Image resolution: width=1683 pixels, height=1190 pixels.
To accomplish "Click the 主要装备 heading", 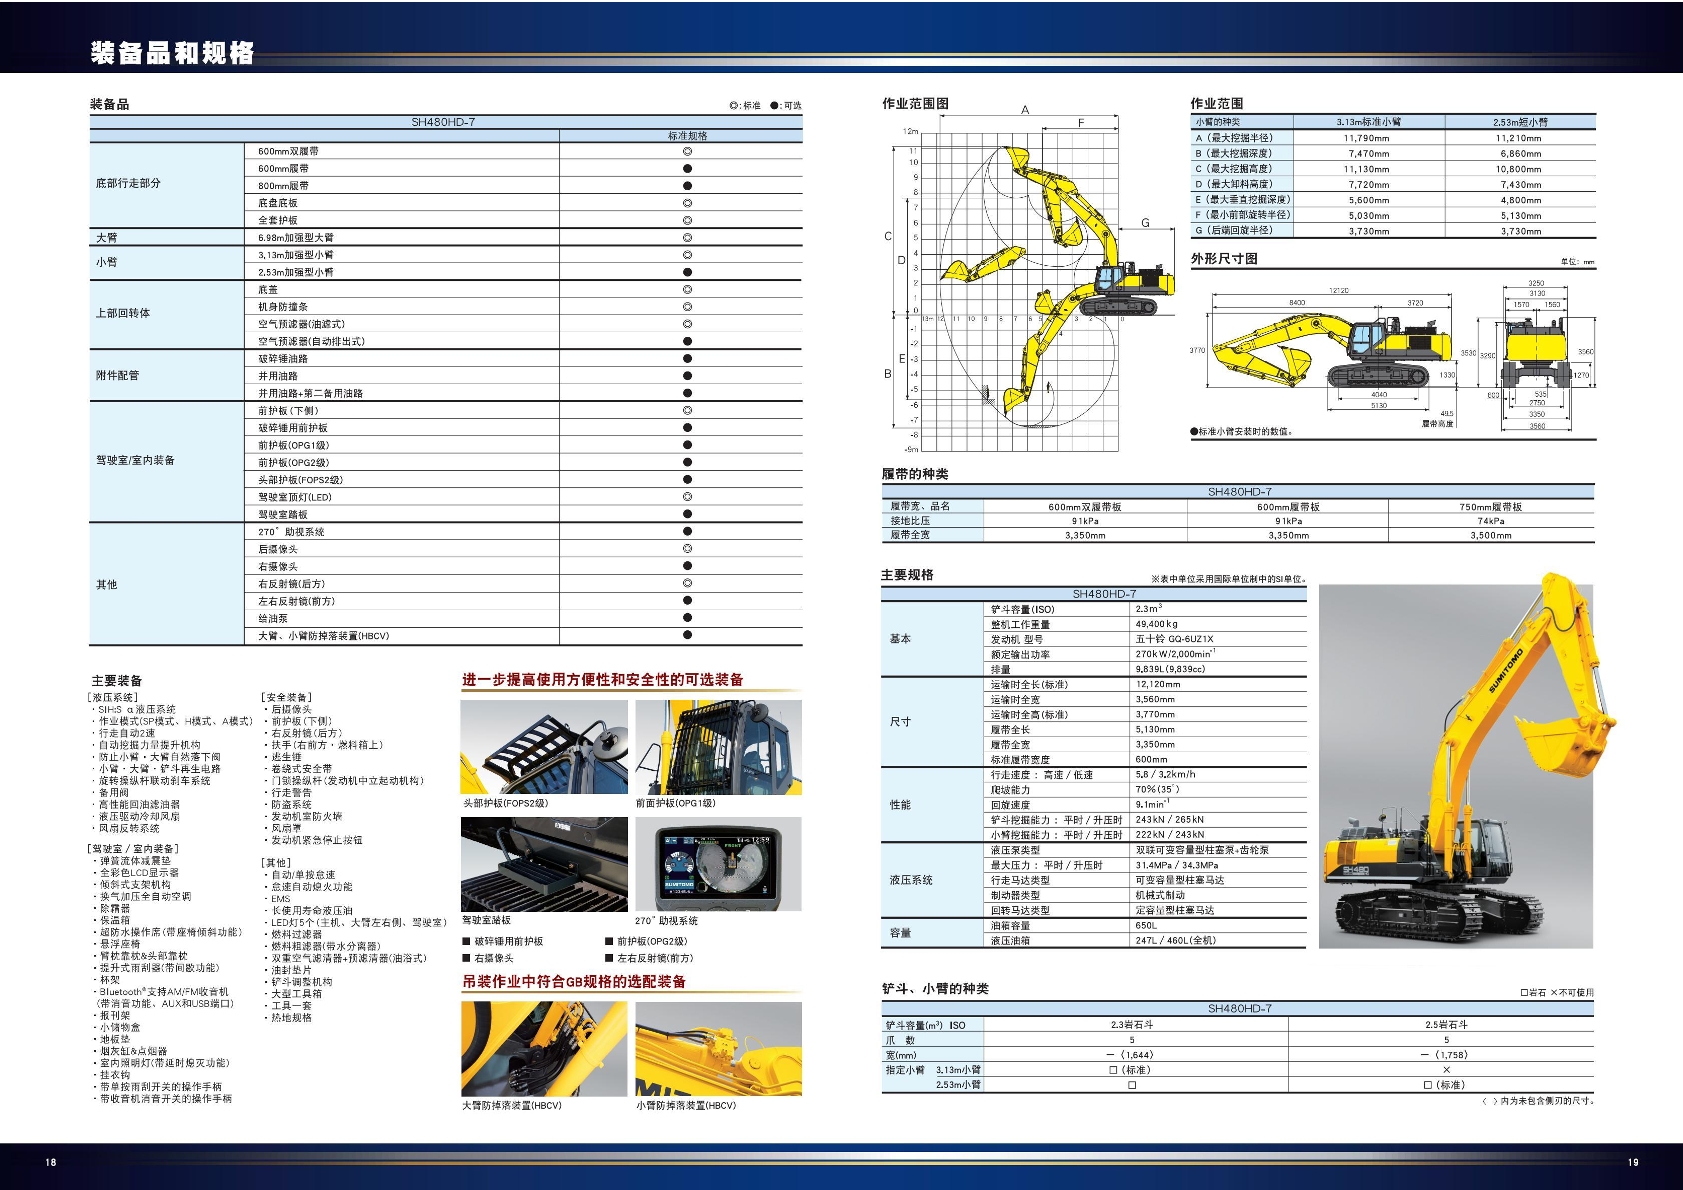I will point(117,680).
